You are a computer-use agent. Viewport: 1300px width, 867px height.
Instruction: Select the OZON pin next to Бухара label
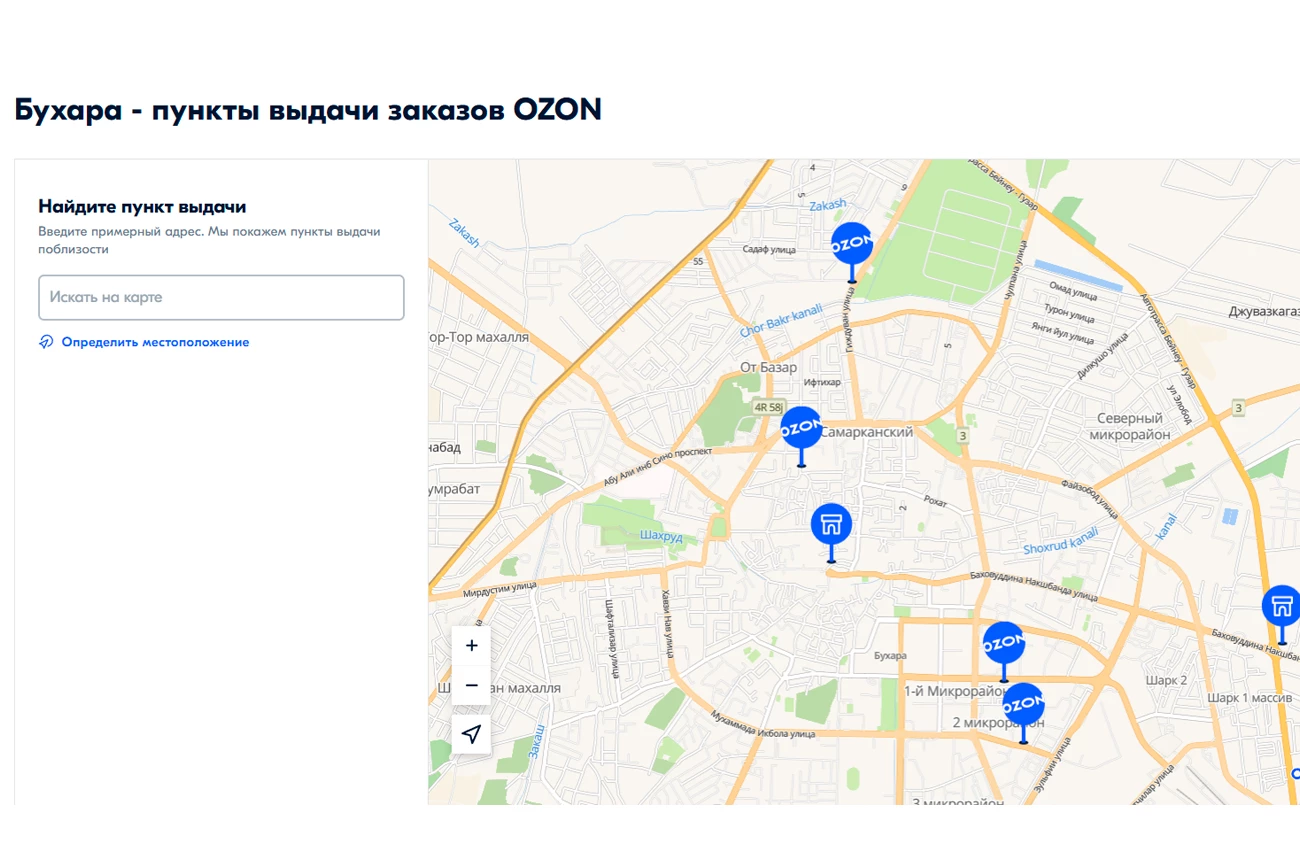(1004, 643)
